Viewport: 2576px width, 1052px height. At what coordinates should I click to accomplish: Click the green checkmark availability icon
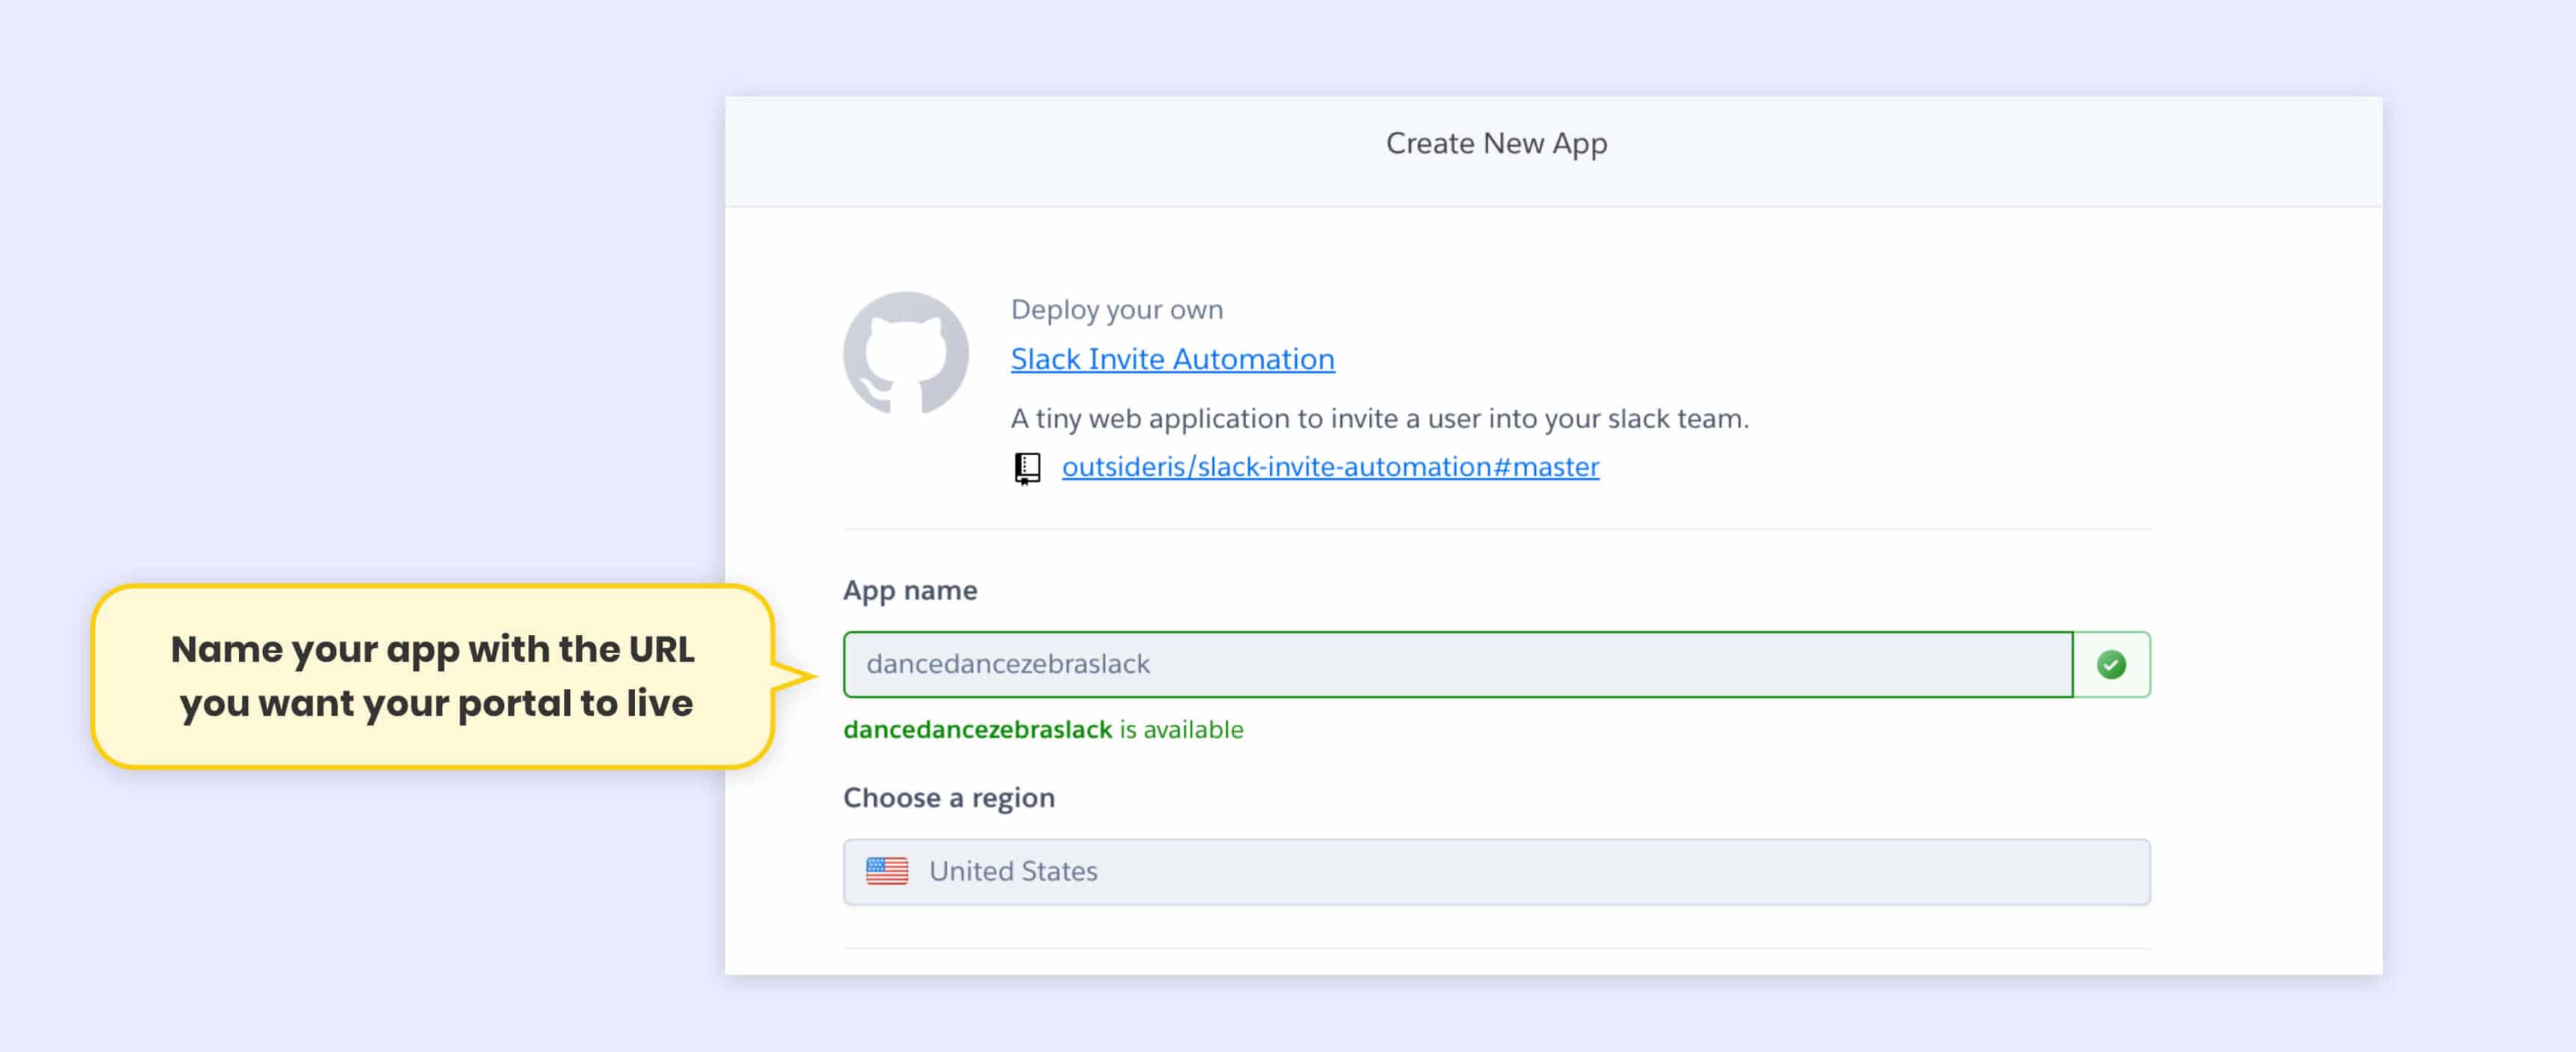[x=2111, y=664]
